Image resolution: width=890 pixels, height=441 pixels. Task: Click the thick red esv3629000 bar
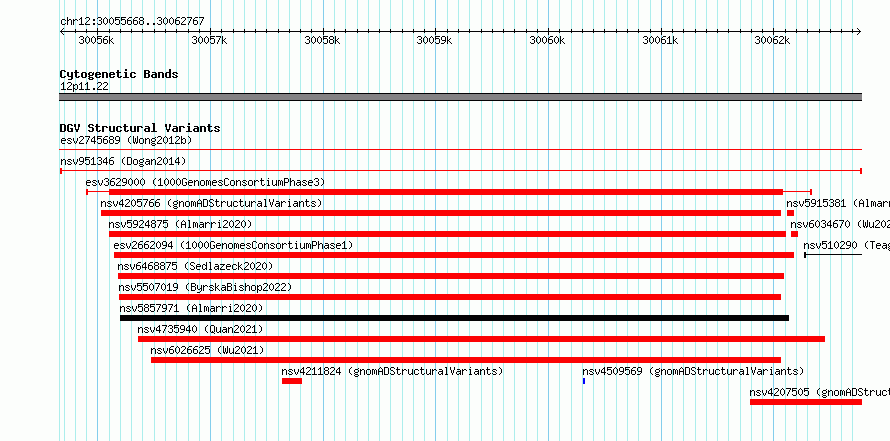[446, 192]
